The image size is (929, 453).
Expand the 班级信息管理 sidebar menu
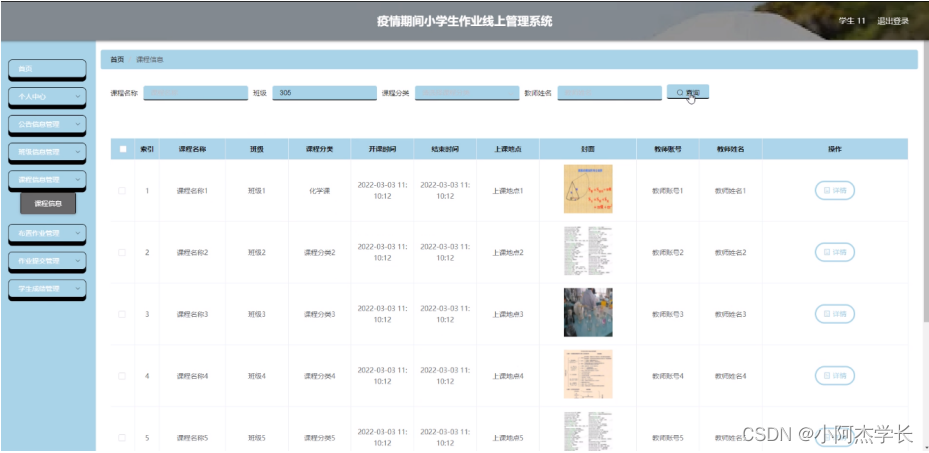tap(47, 152)
